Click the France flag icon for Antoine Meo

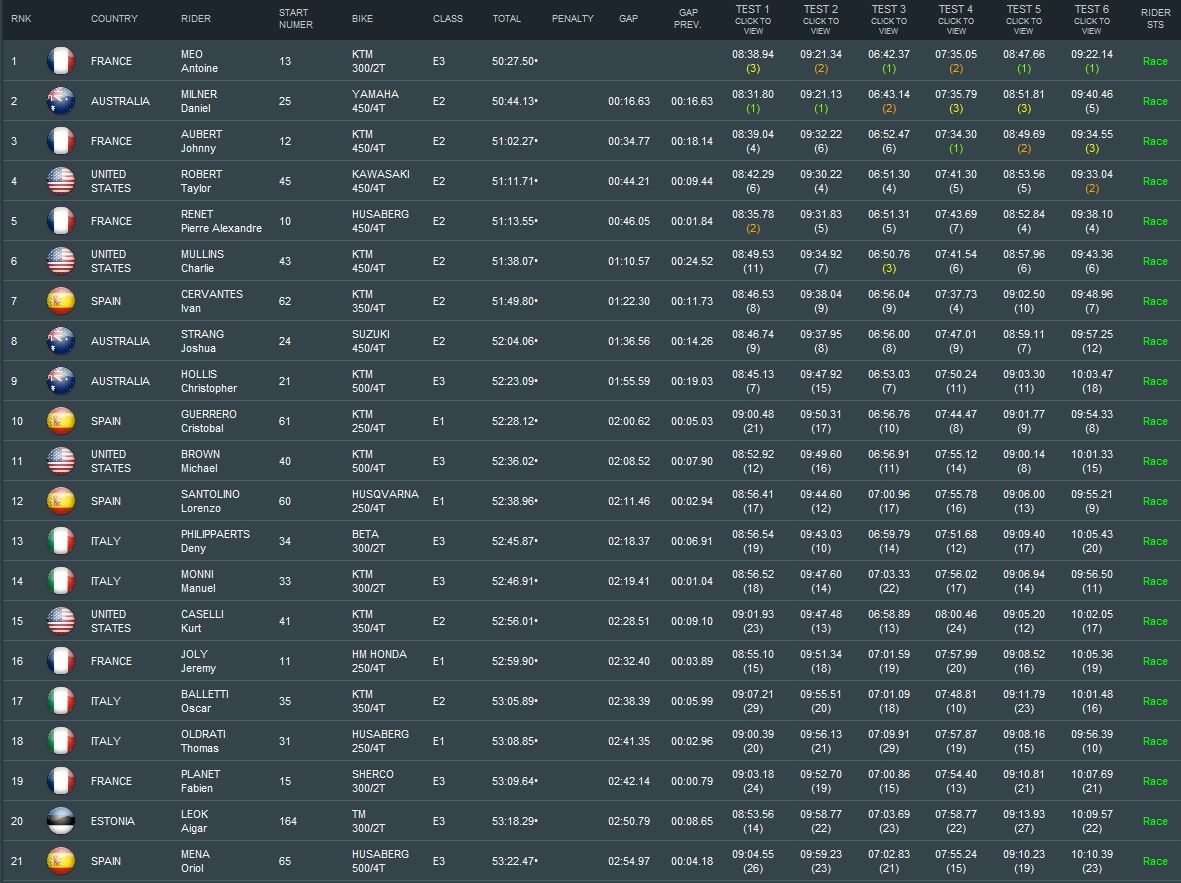[x=61, y=61]
